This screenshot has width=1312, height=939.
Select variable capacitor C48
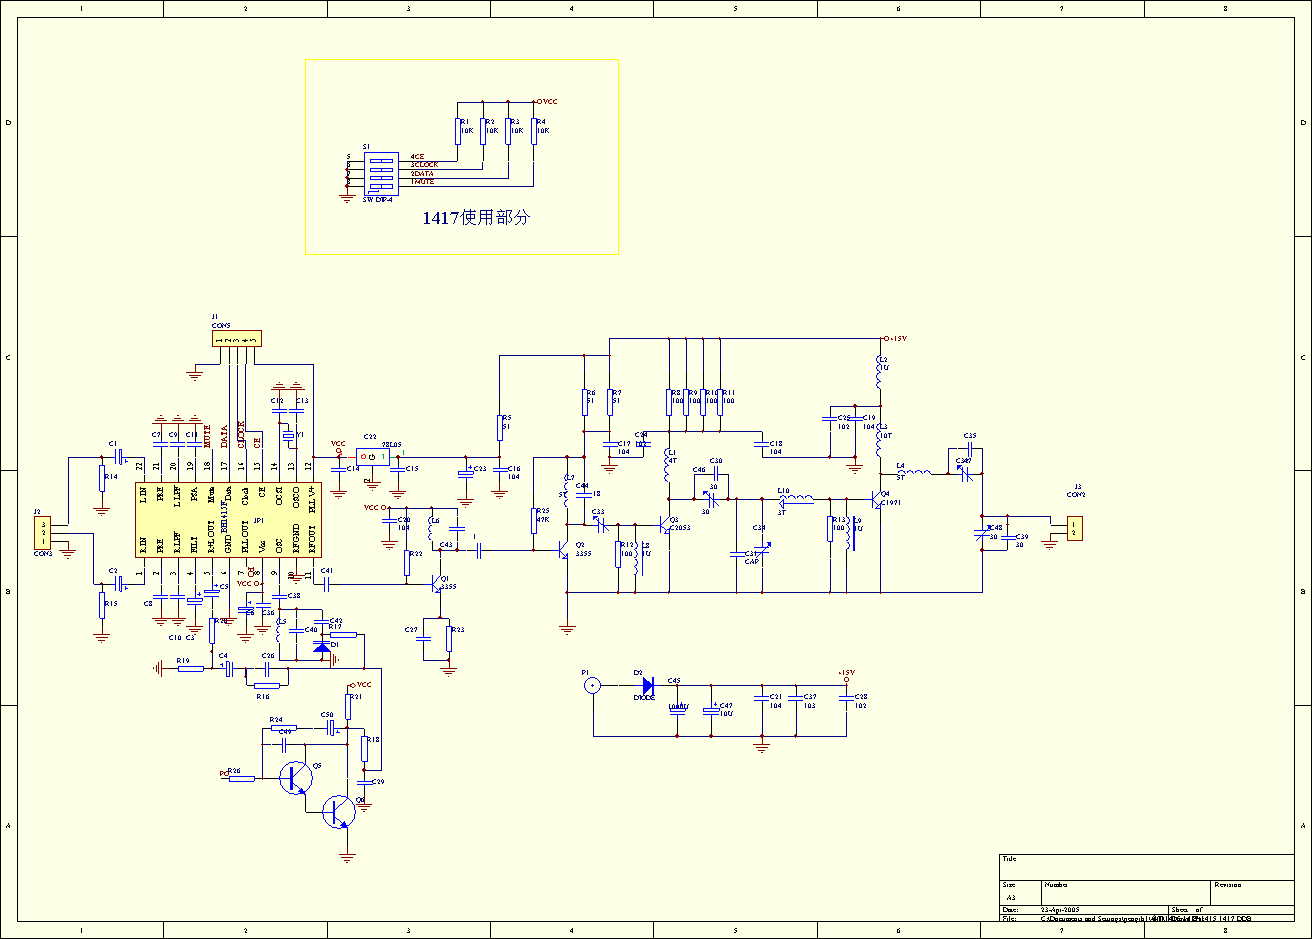pos(983,533)
